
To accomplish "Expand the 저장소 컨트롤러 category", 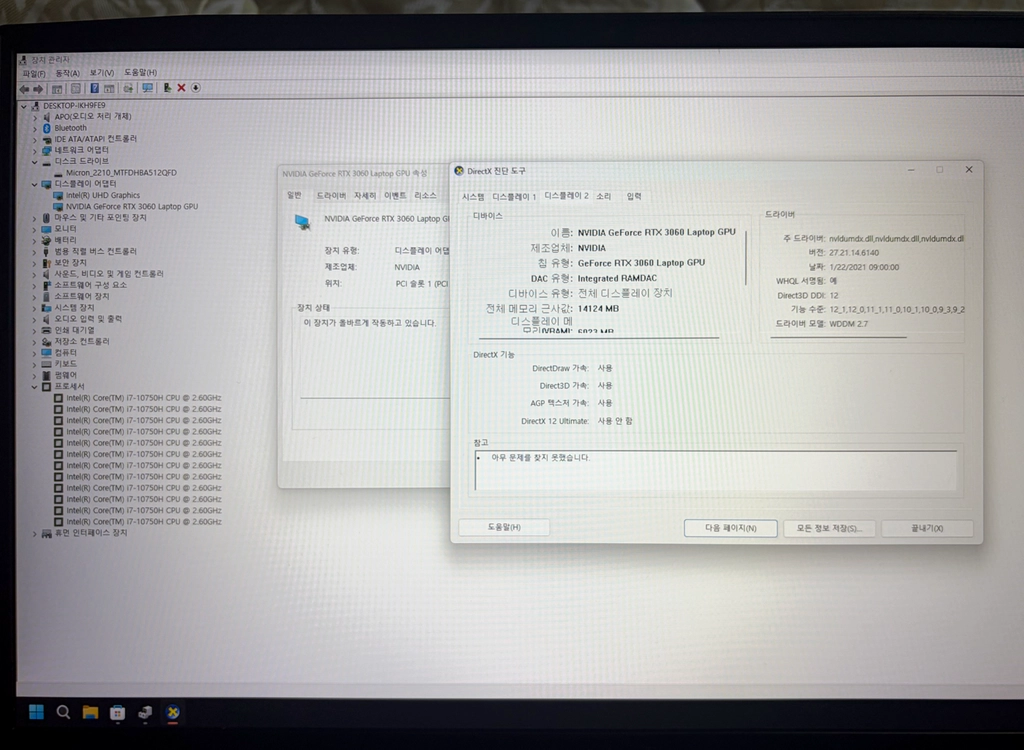I will 35,342.
